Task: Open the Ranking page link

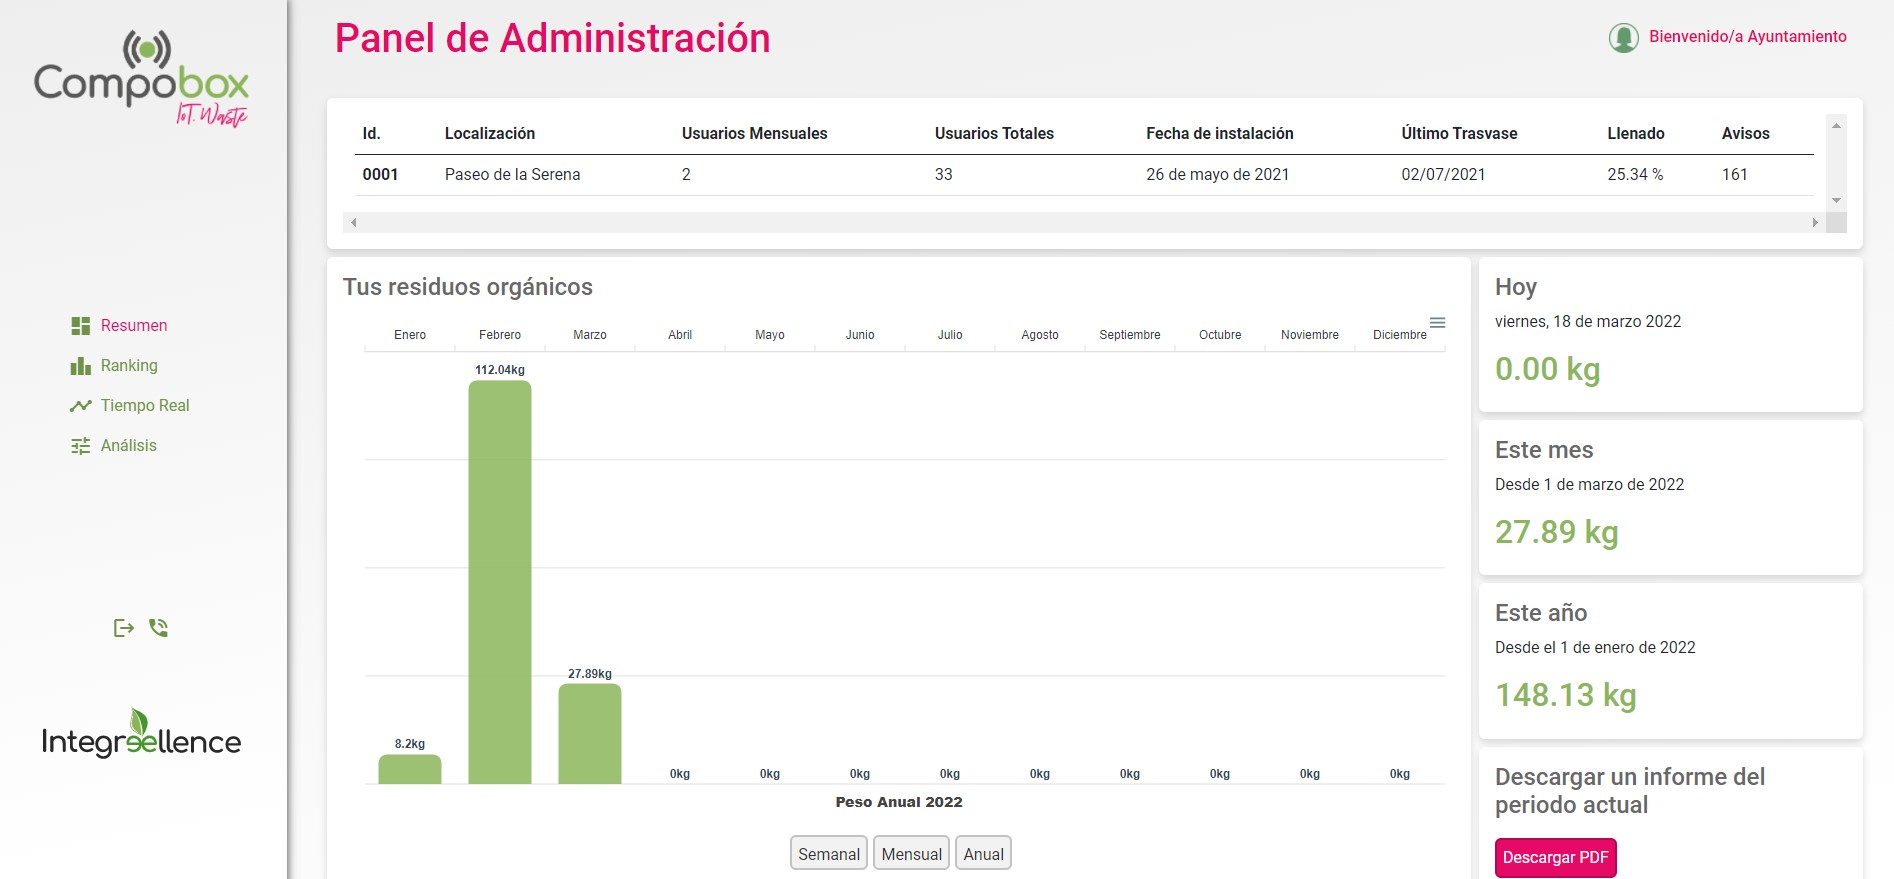Action: 129,366
